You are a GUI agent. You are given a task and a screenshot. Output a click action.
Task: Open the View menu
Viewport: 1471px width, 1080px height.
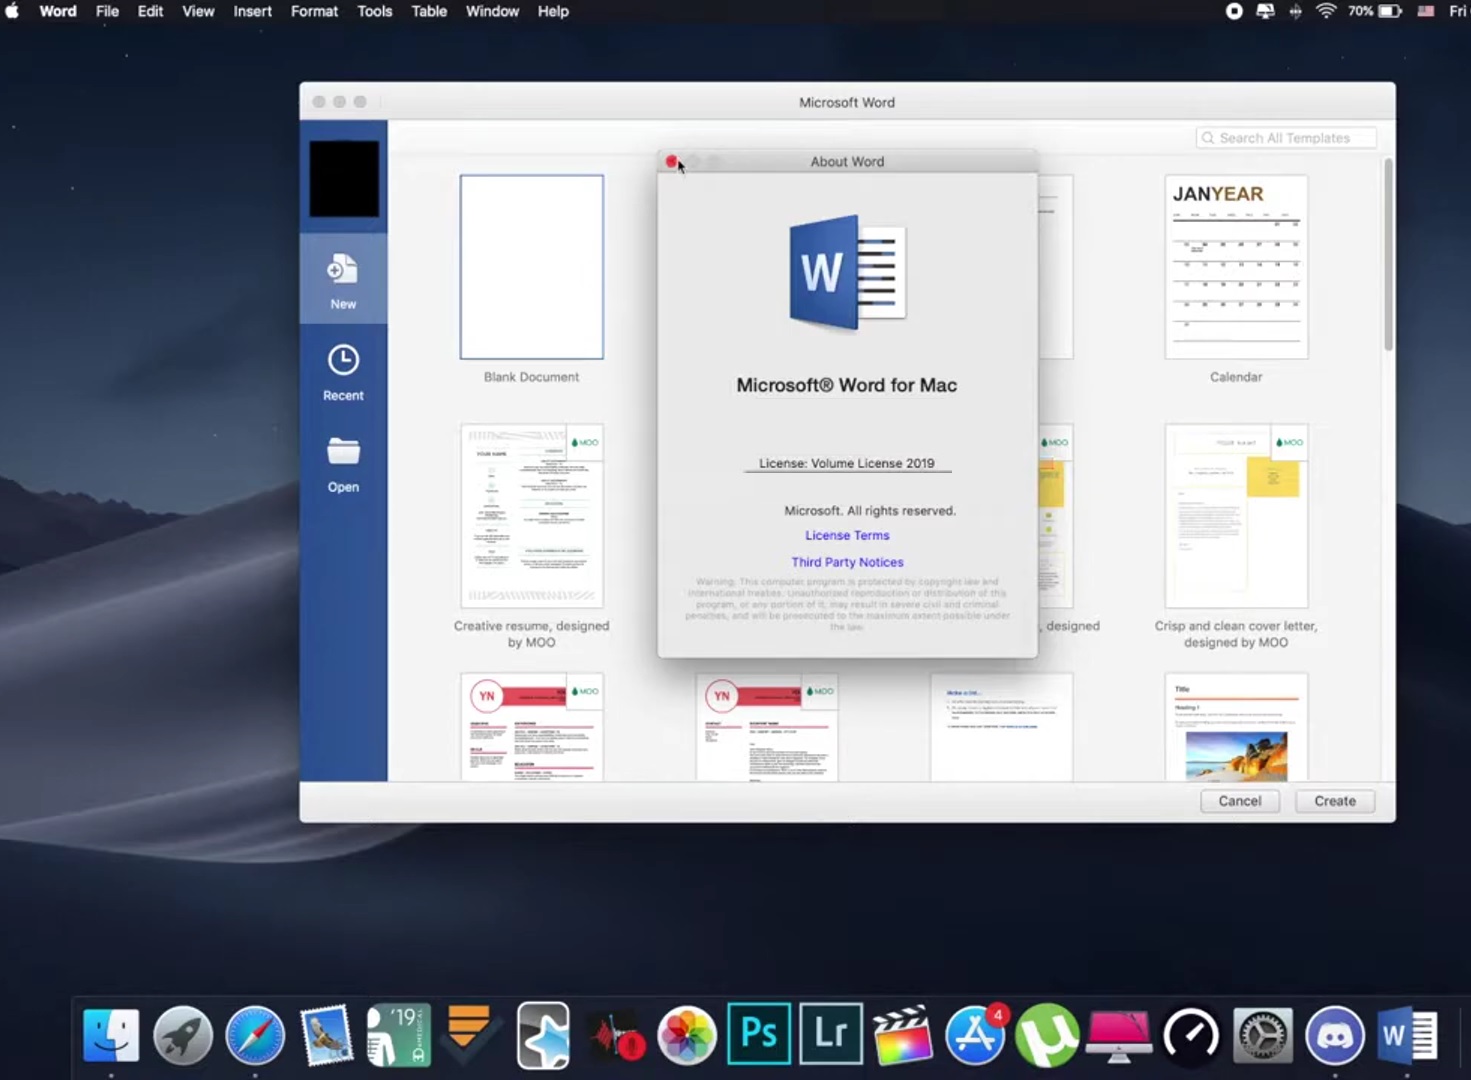point(198,11)
